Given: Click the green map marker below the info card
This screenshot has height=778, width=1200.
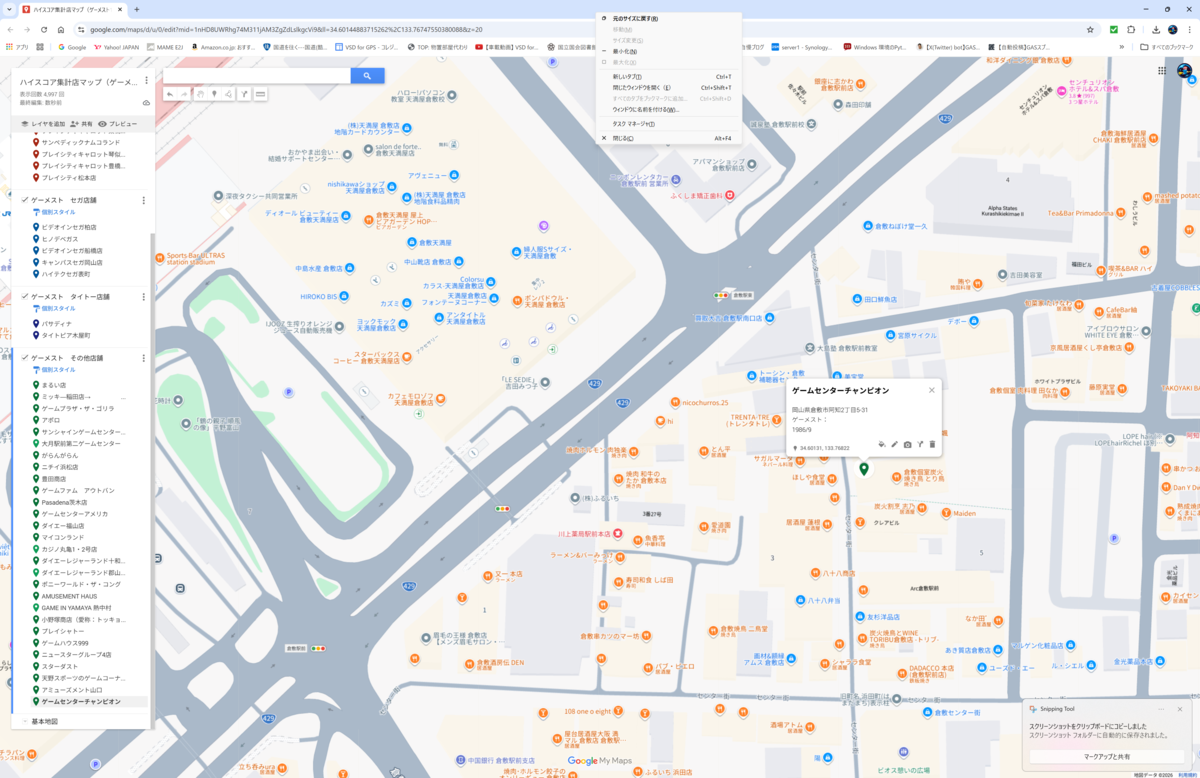Looking at the screenshot, I should coord(864,468).
